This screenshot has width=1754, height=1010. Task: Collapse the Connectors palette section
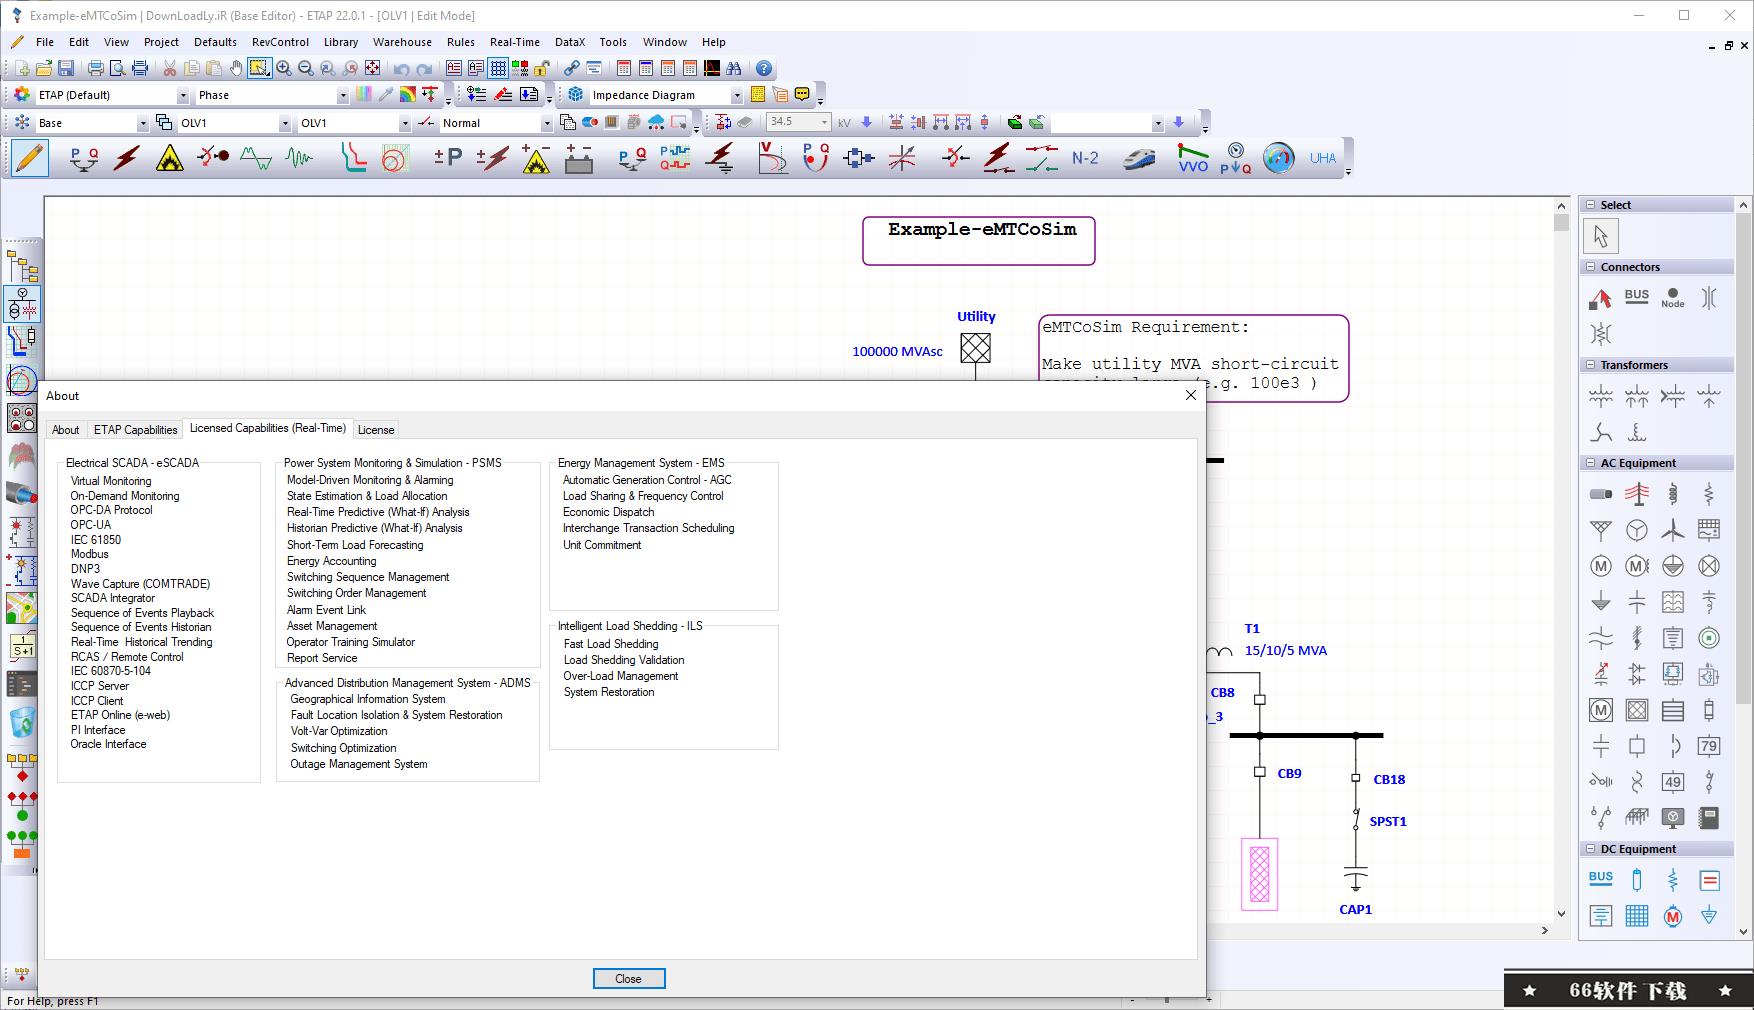coord(1591,267)
